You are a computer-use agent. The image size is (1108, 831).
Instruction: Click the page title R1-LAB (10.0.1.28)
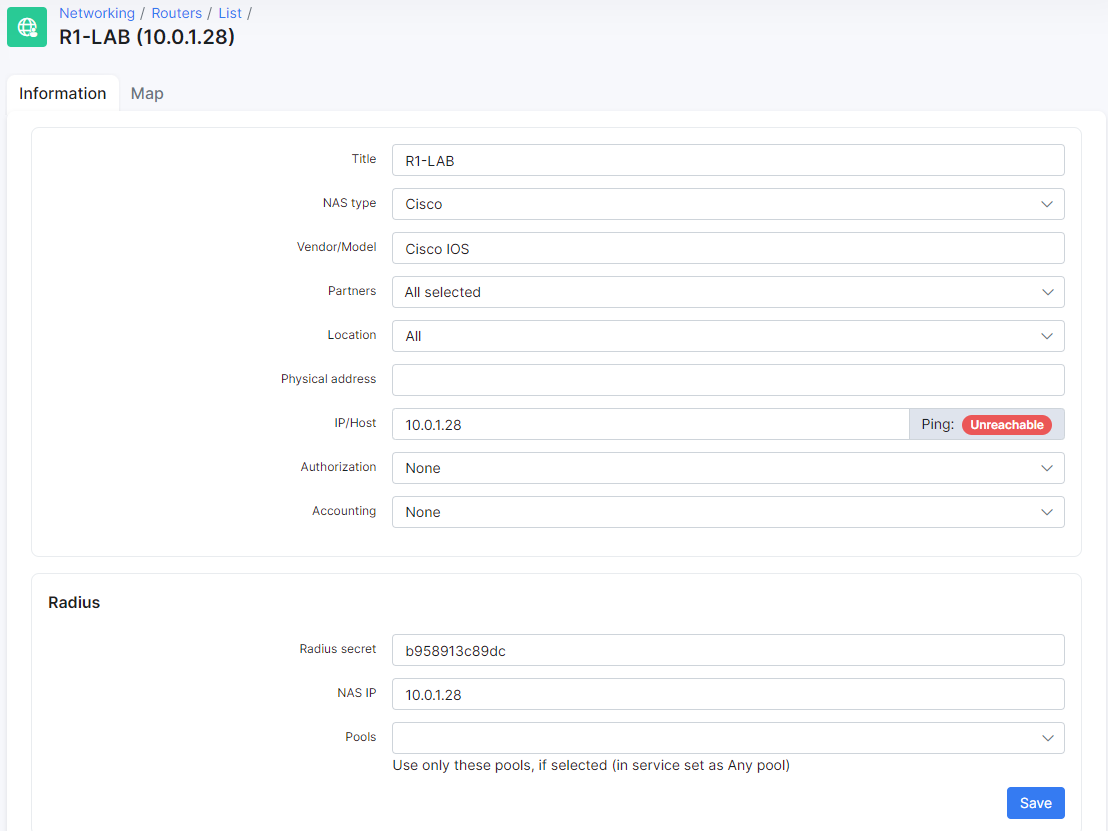147,37
